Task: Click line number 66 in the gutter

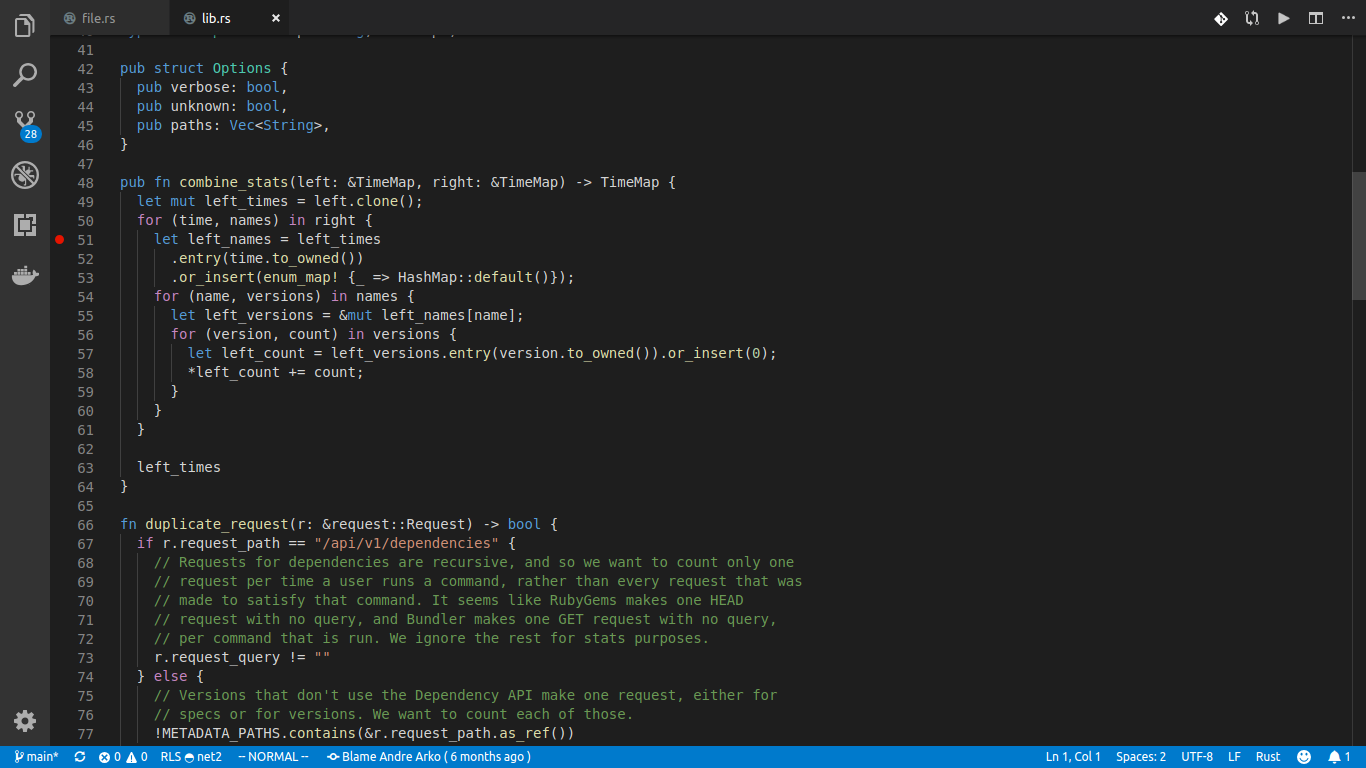Action: coord(85,525)
